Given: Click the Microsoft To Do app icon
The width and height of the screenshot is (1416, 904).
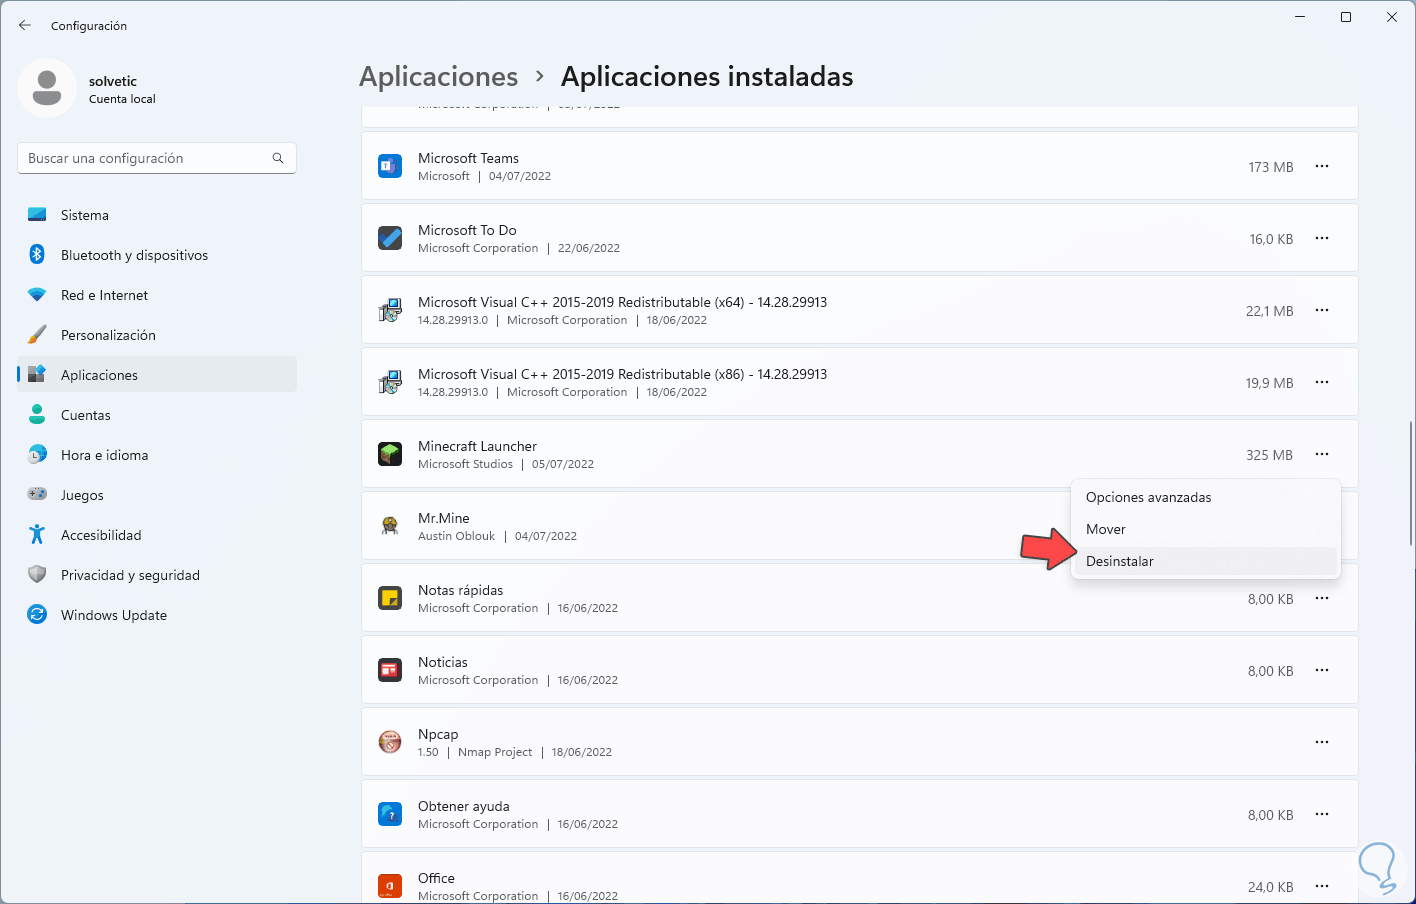Looking at the screenshot, I should coord(390,238).
